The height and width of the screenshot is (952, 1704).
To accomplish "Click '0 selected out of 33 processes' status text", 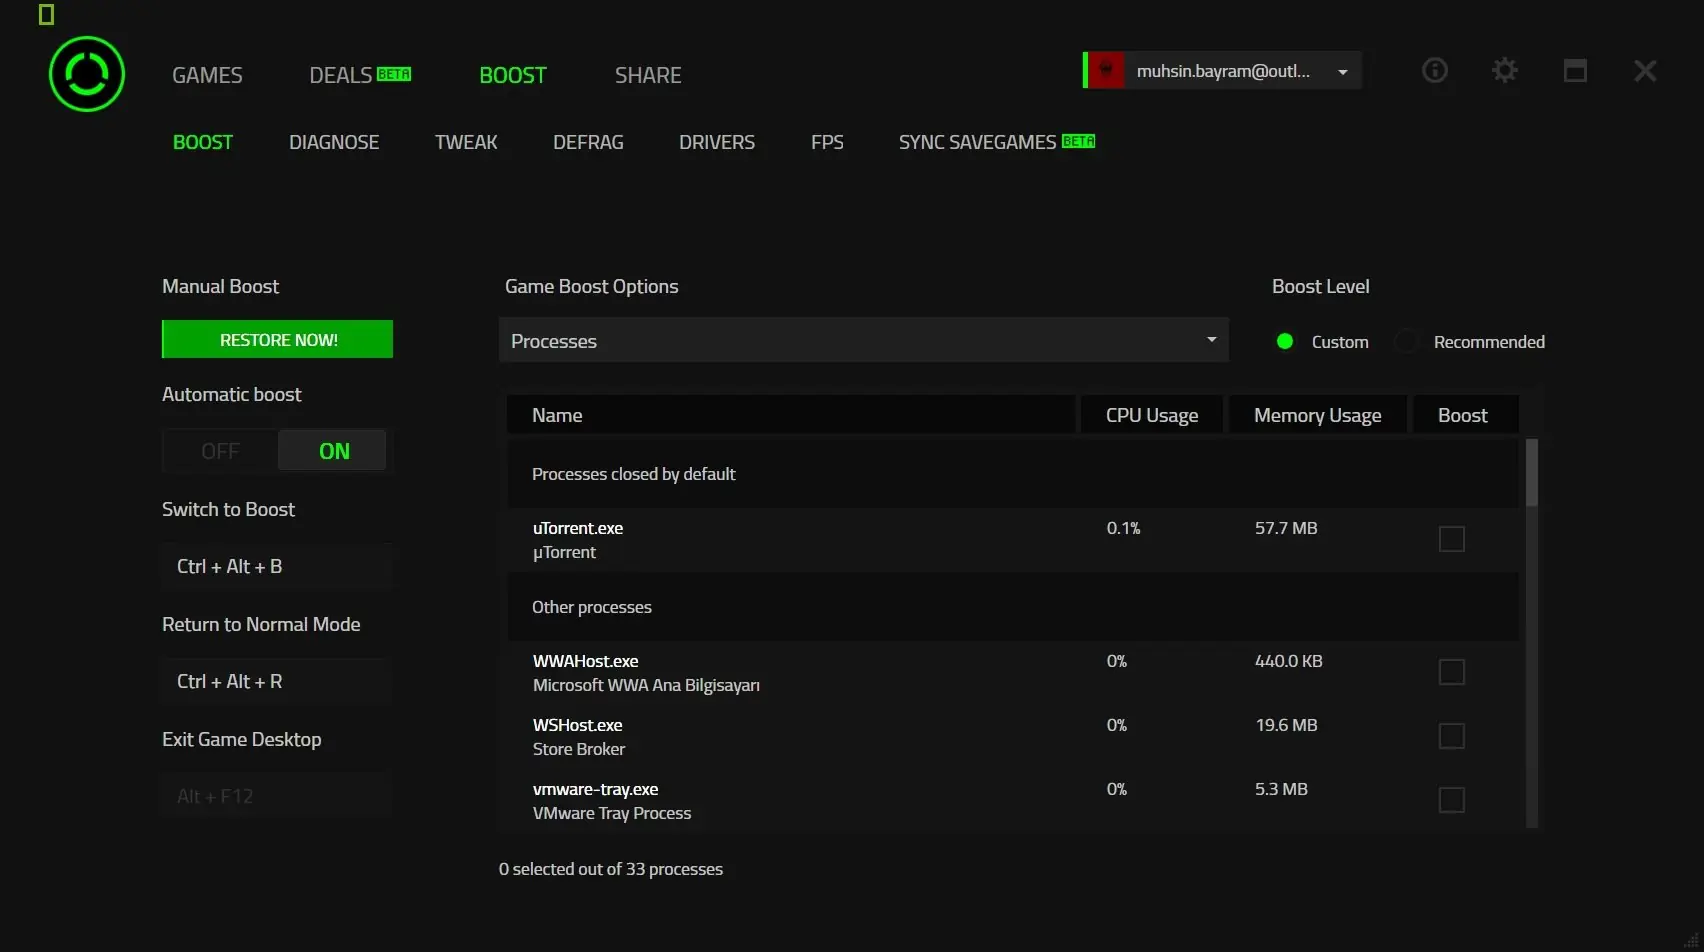I will tap(611, 869).
